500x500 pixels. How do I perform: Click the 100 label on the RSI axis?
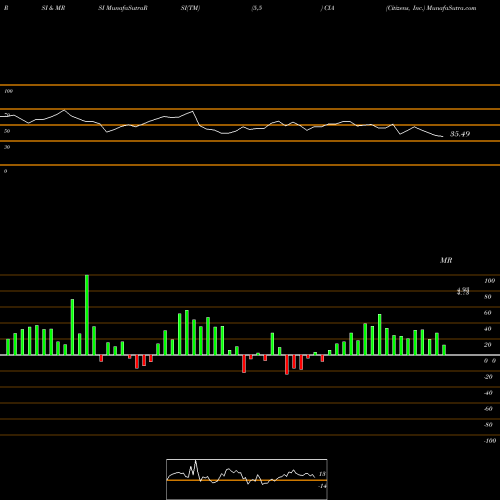tap(8, 91)
